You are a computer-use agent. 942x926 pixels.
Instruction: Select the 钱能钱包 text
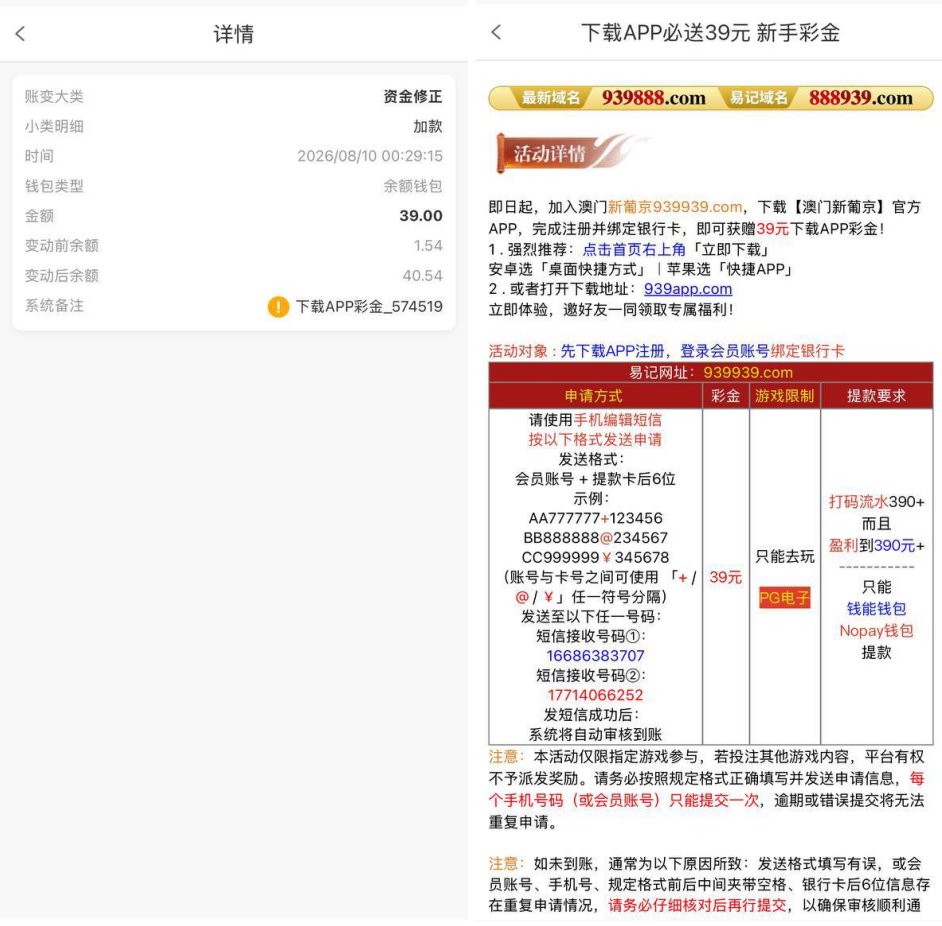(877, 609)
